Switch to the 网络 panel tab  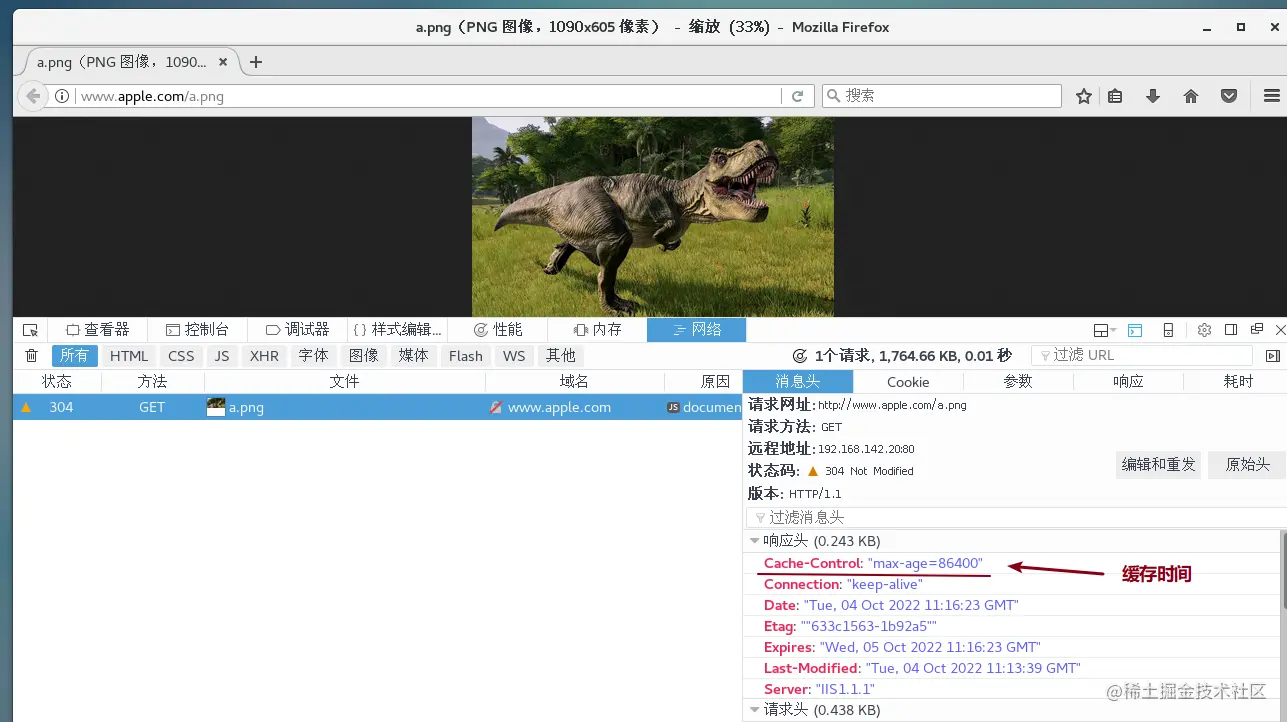click(x=696, y=329)
